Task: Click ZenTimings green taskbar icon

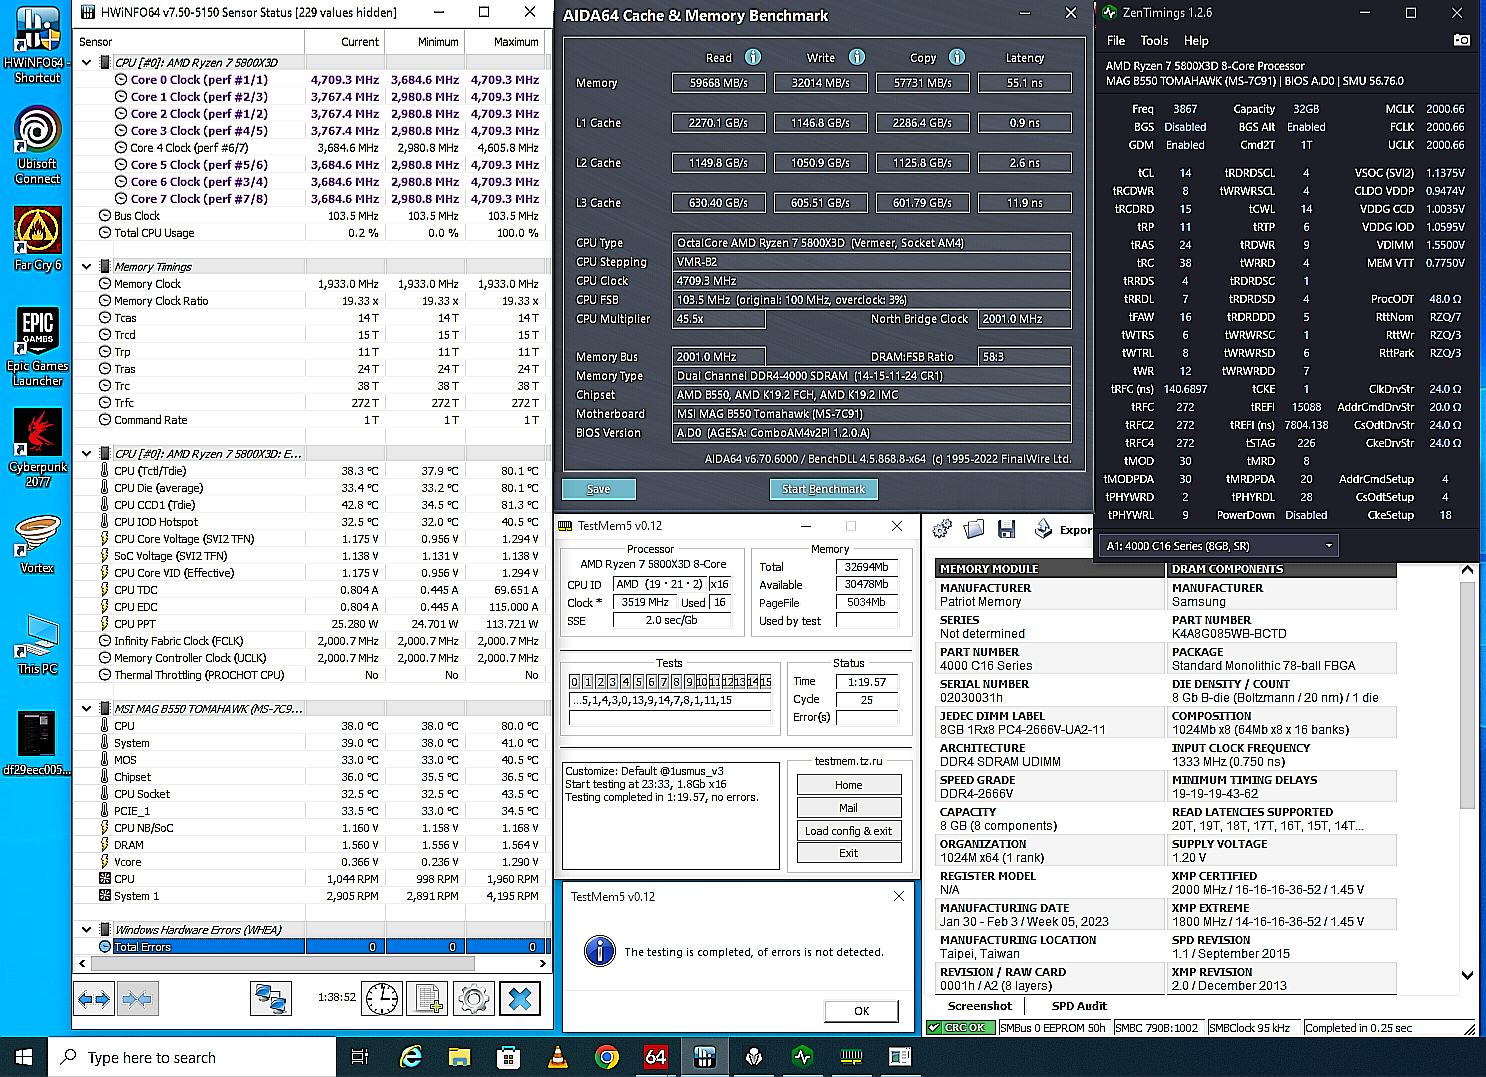Action: [x=802, y=1057]
